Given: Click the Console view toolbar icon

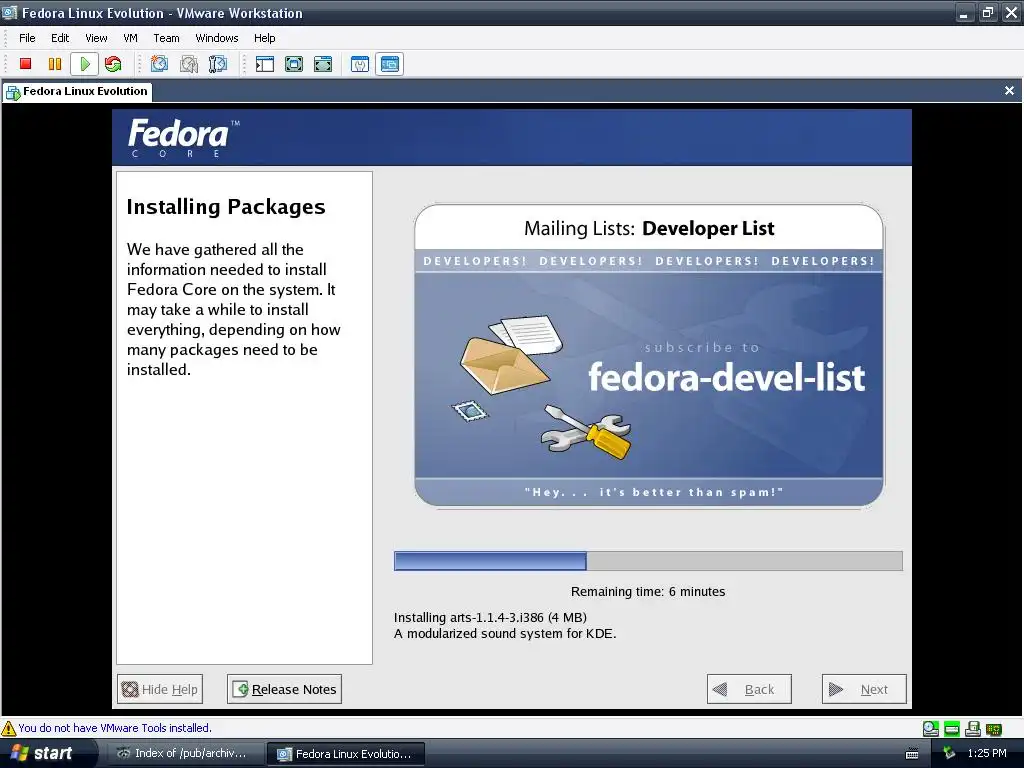Looking at the screenshot, I should tap(389, 64).
